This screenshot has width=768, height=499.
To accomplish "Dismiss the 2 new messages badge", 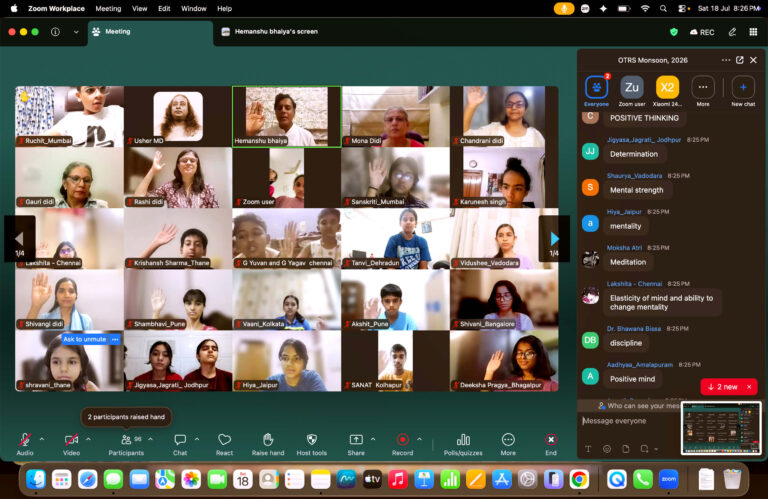I will pyautogui.click(x=749, y=387).
